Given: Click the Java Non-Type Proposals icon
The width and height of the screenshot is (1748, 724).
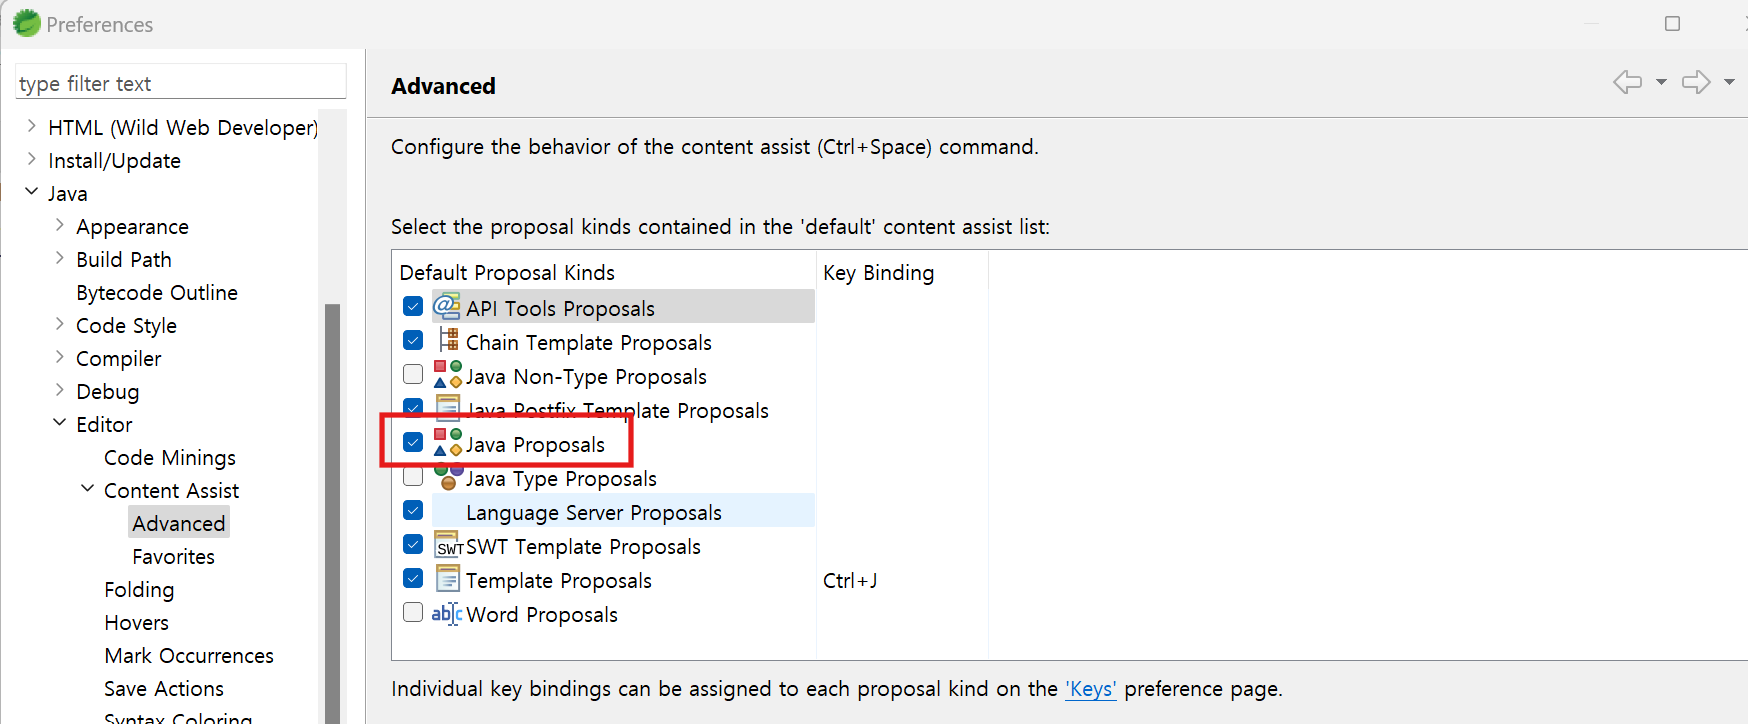Looking at the screenshot, I should point(447,375).
